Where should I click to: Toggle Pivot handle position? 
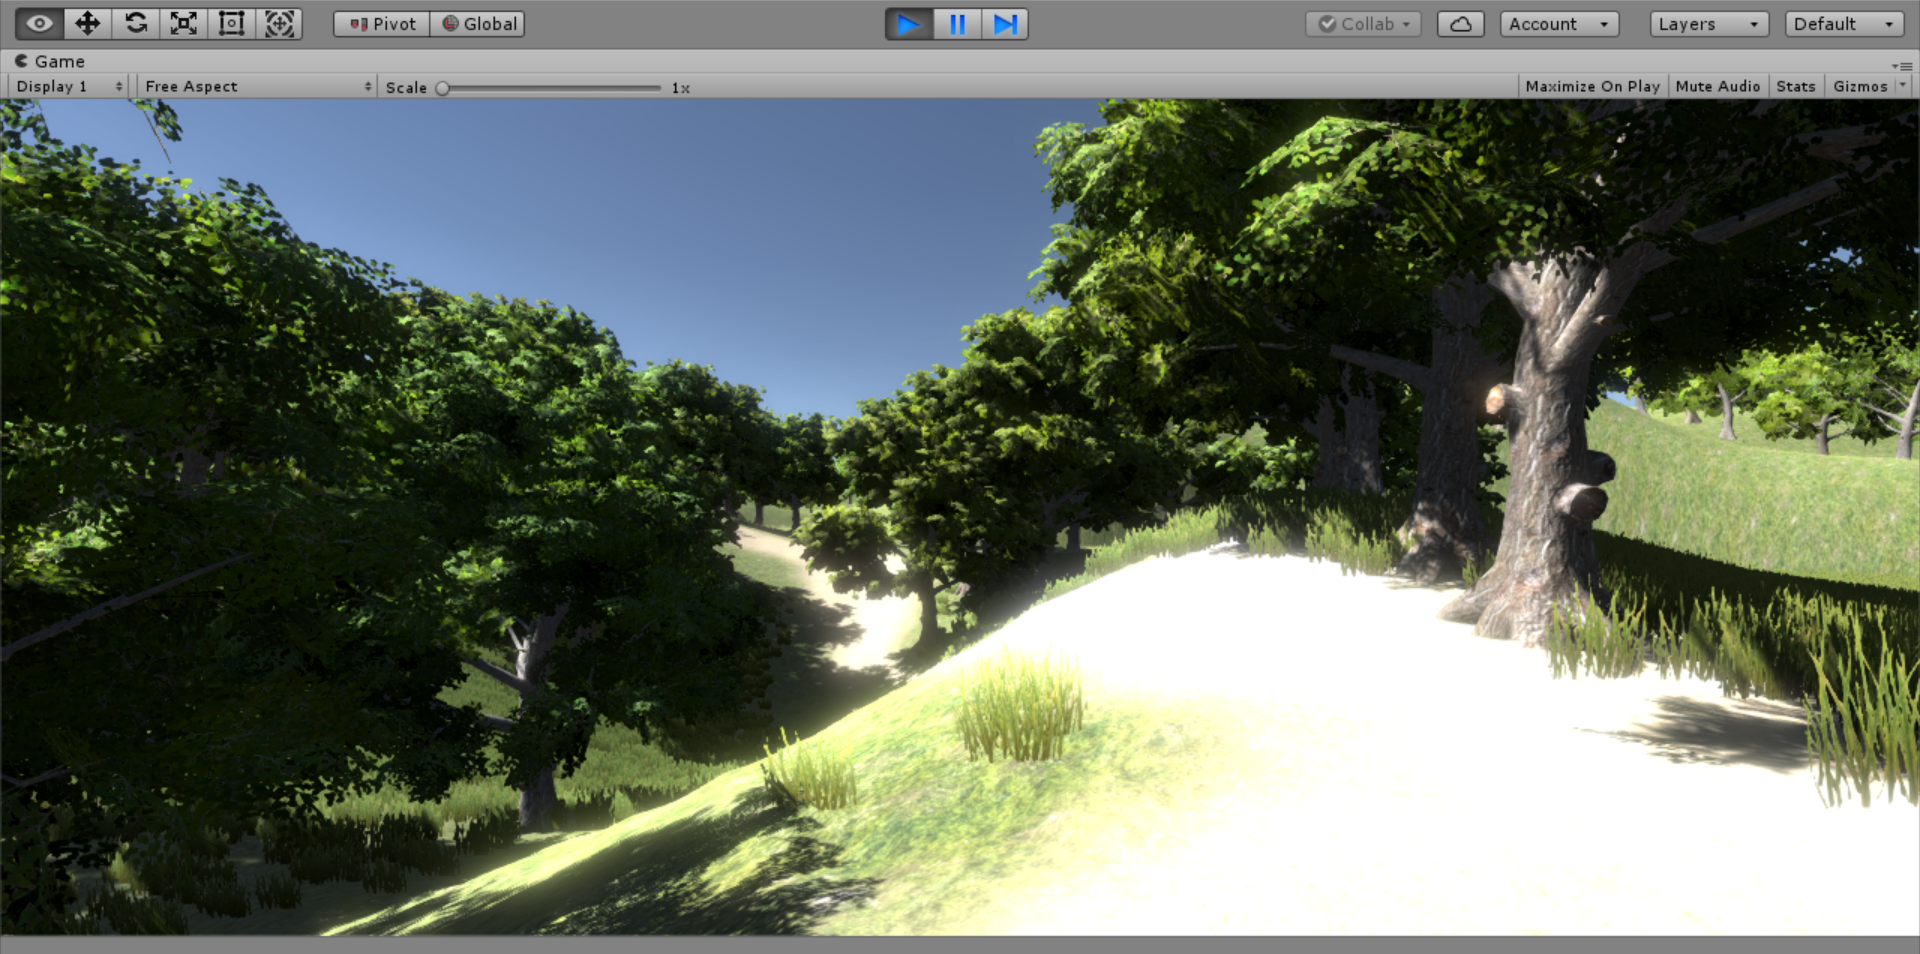click(382, 24)
